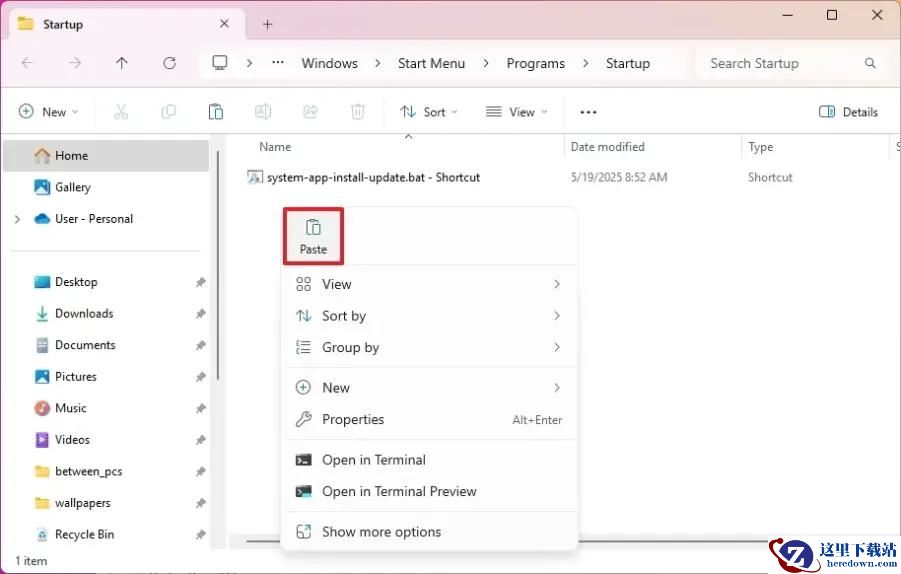Open Pictures in quick access
Screen dimensions: 901x574
coord(106,377)
